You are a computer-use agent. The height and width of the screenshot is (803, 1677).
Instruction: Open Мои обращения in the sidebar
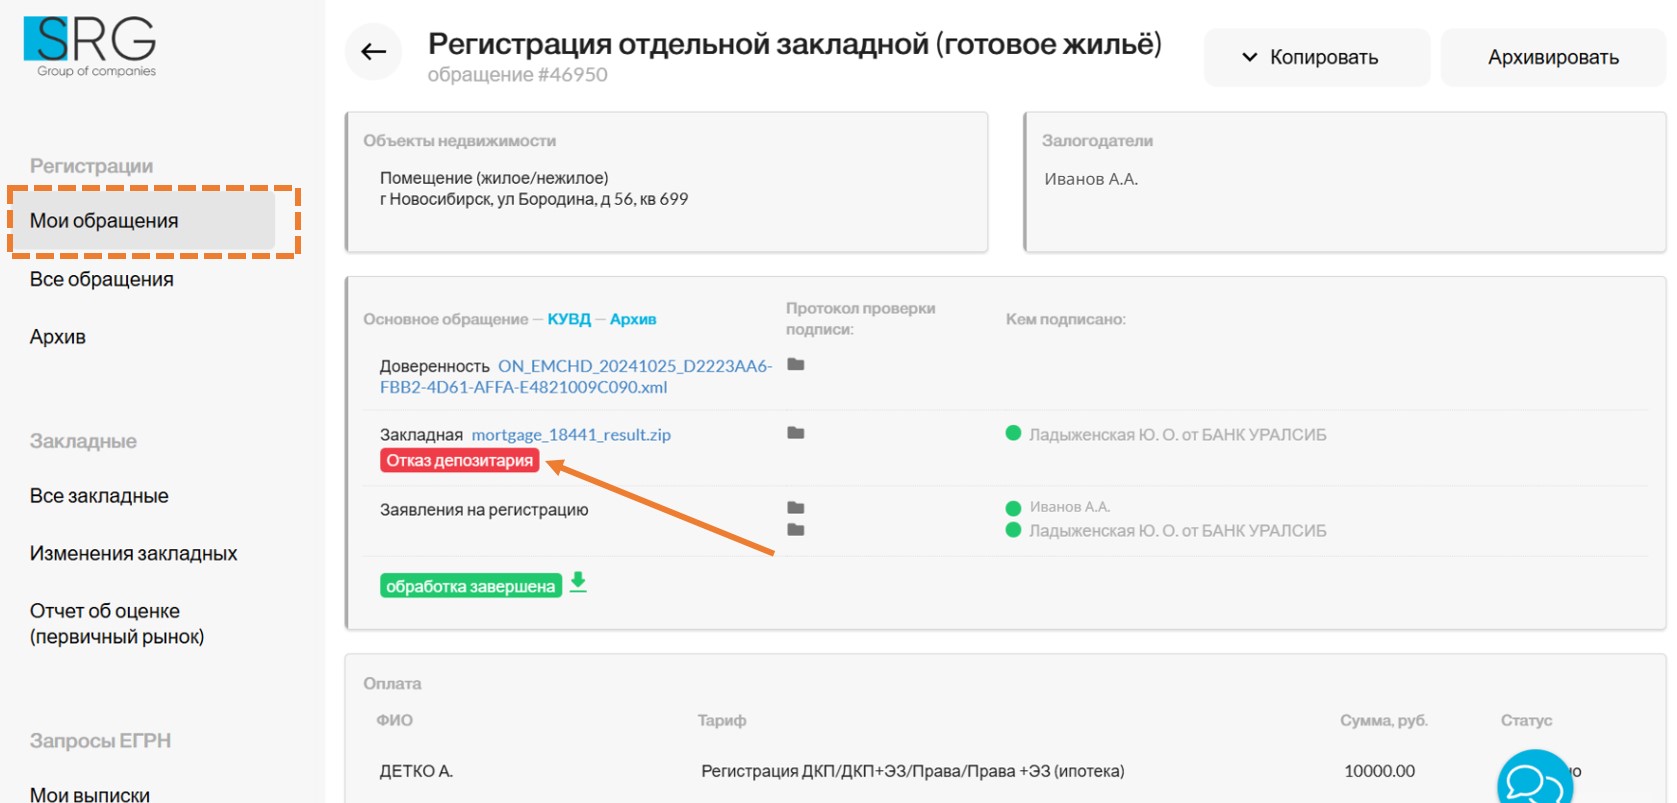pos(104,221)
